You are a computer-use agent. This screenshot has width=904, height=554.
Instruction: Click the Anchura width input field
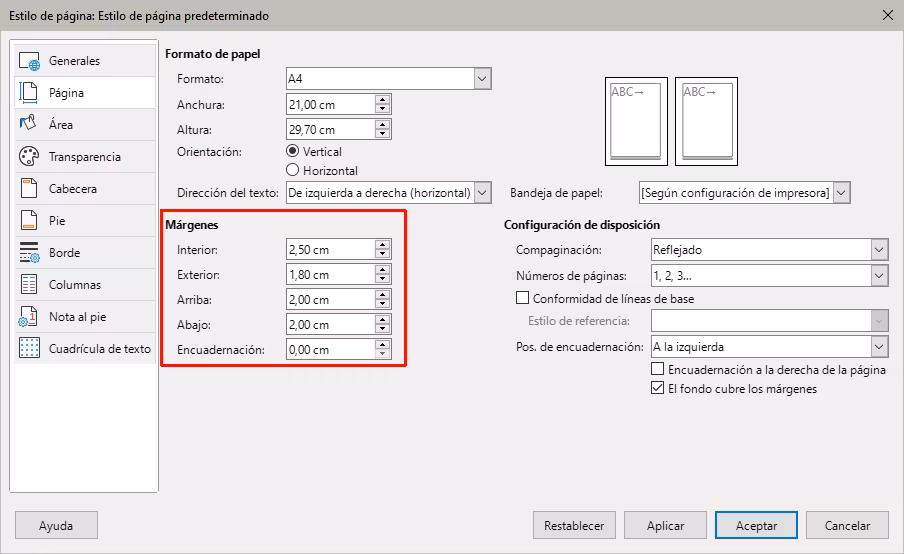tap(329, 105)
